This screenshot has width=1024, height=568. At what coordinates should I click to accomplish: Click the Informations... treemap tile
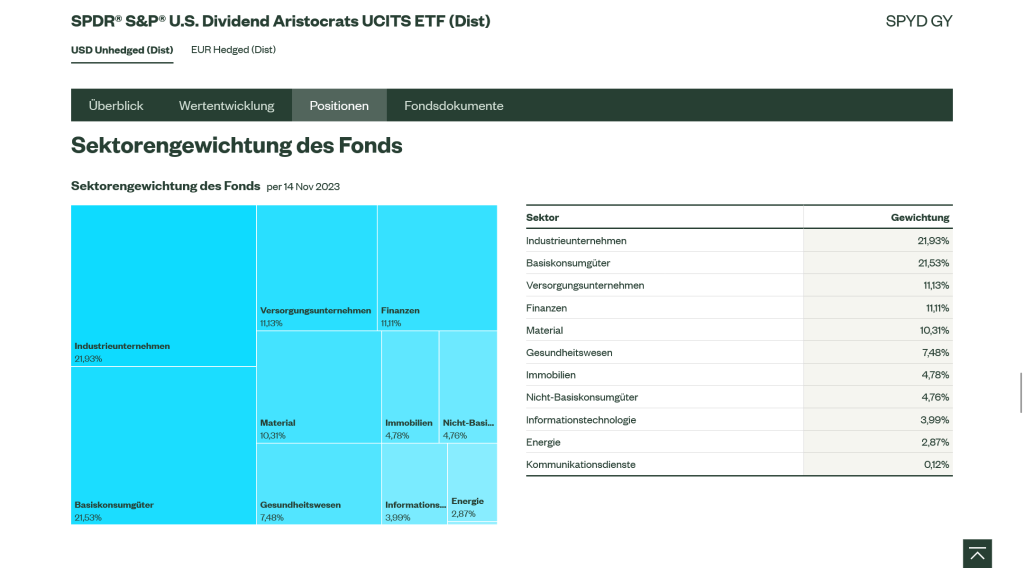414,484
